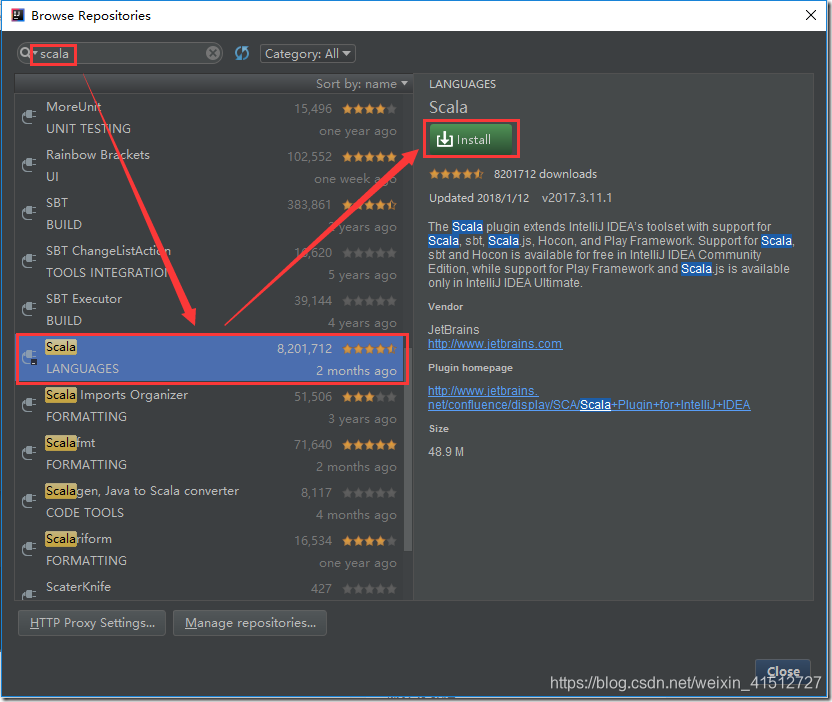The height and width of the screenshot is (702, 832).
Task: Click the plugin list vertical scrollbar
Action: (408, 450)
